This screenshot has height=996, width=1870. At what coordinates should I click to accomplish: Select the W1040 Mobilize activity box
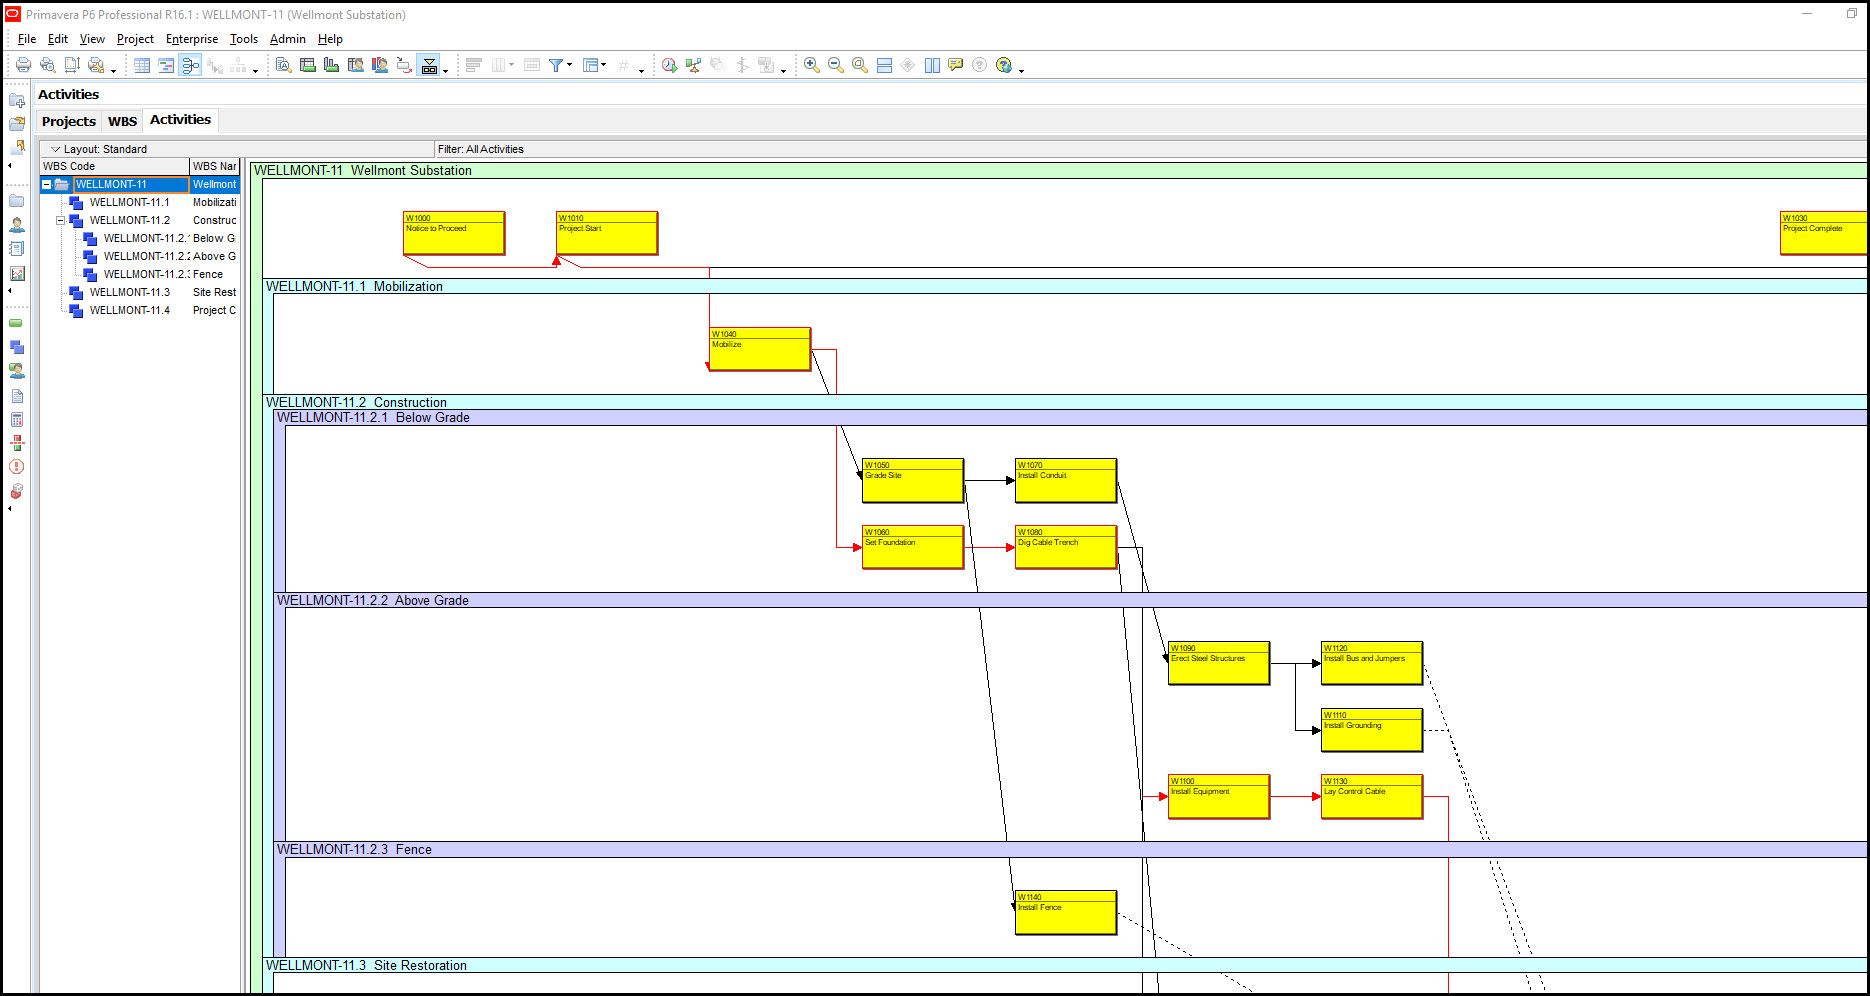[760, 349]
